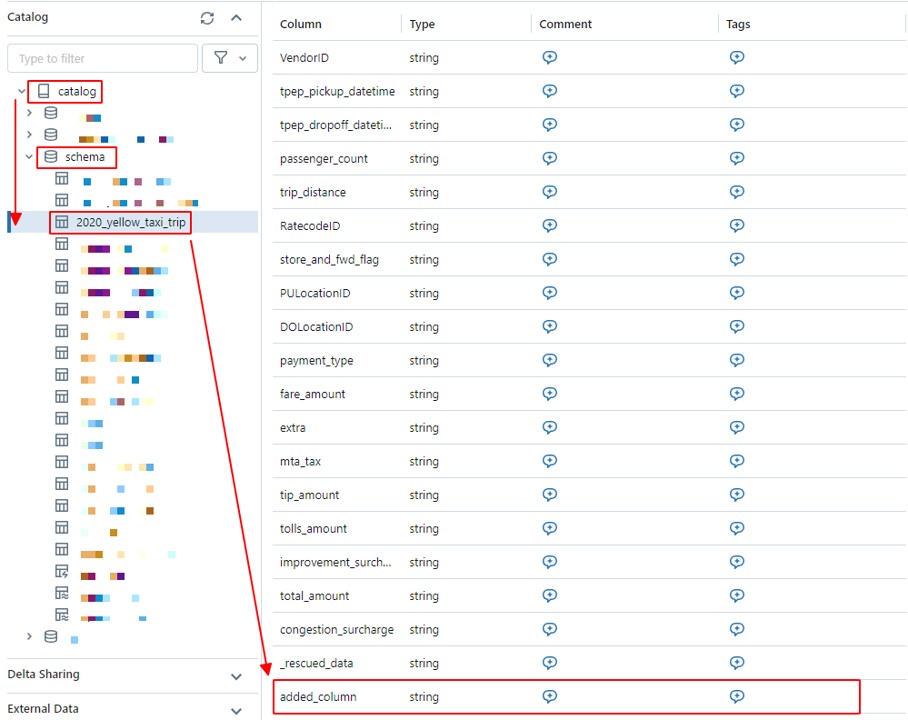Collapse the Catalog panel chevron
Viewport: 908px width, 720px height.
point(236,18)
